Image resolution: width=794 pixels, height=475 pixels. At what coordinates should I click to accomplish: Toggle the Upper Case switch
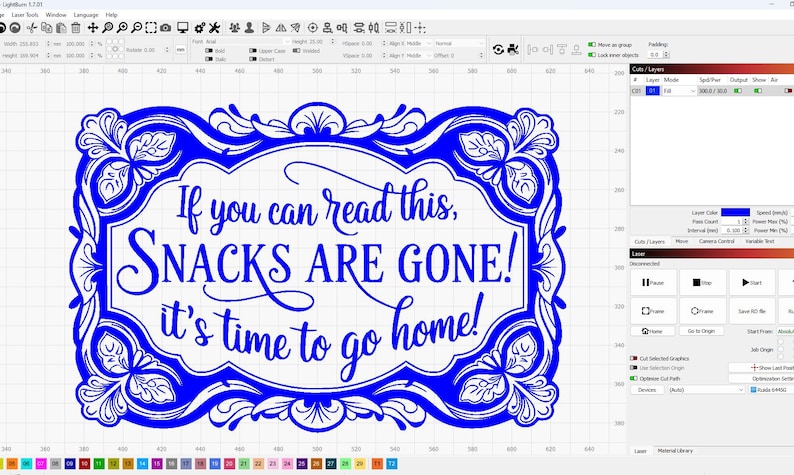[x=253, y=51]
